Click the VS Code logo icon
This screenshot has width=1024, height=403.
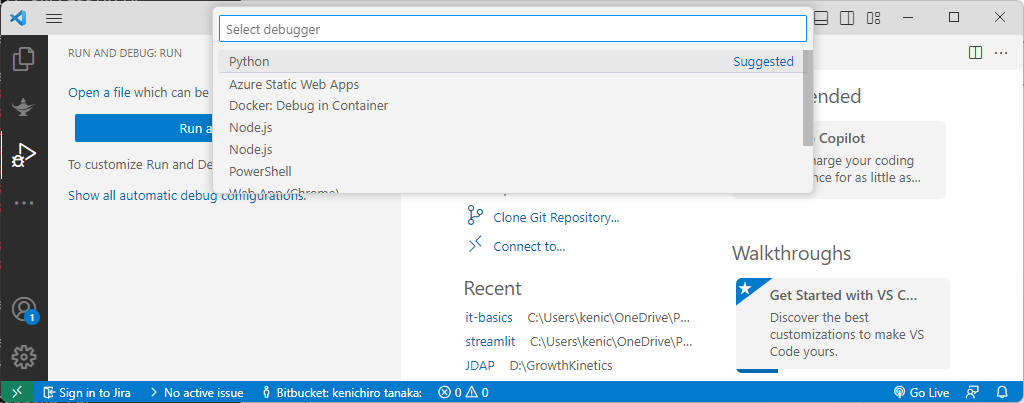[x=18, y=18]
